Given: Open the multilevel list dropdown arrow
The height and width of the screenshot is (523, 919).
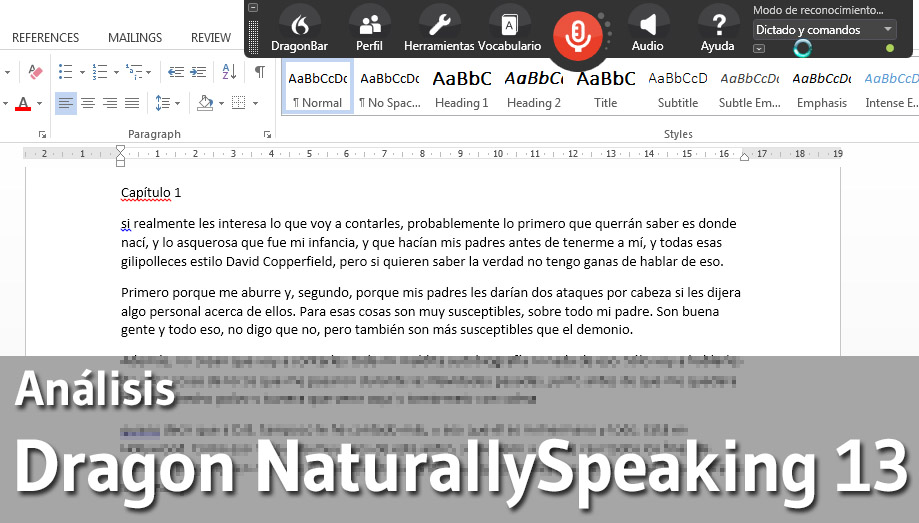Looking at the screenshot, I should (149, 73).
